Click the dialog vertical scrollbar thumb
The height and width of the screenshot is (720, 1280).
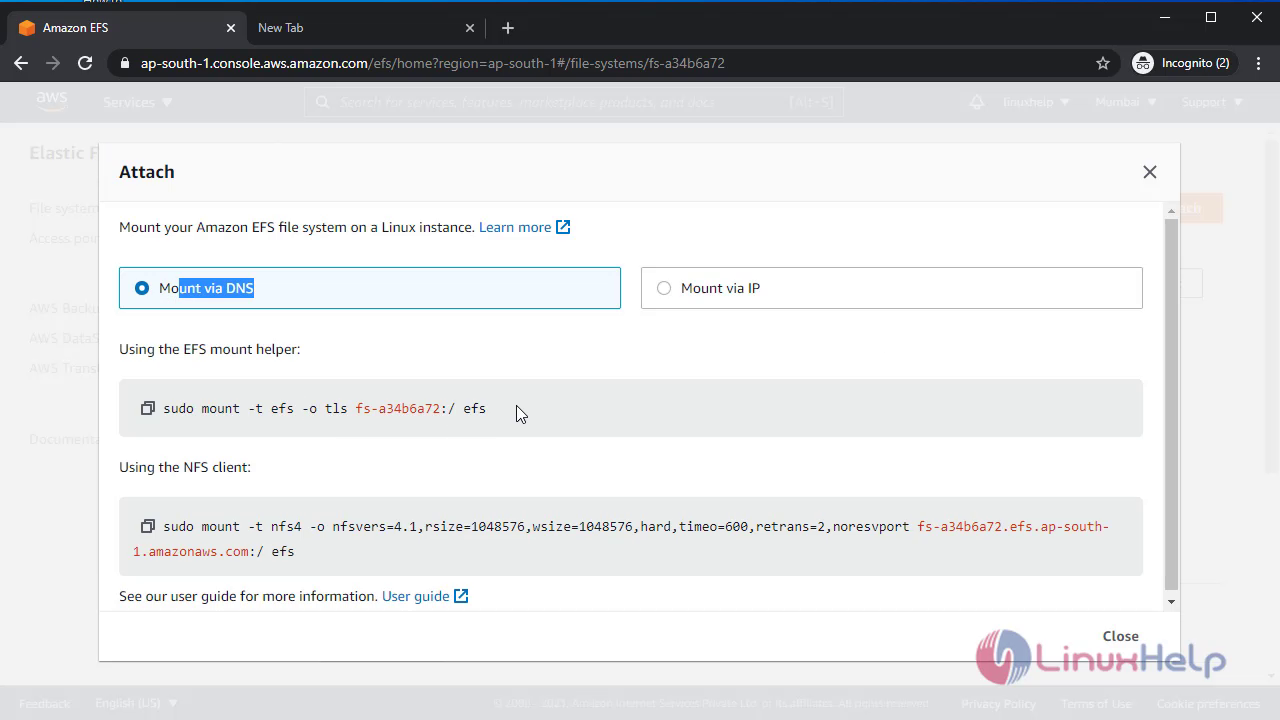pos(1172,402)
